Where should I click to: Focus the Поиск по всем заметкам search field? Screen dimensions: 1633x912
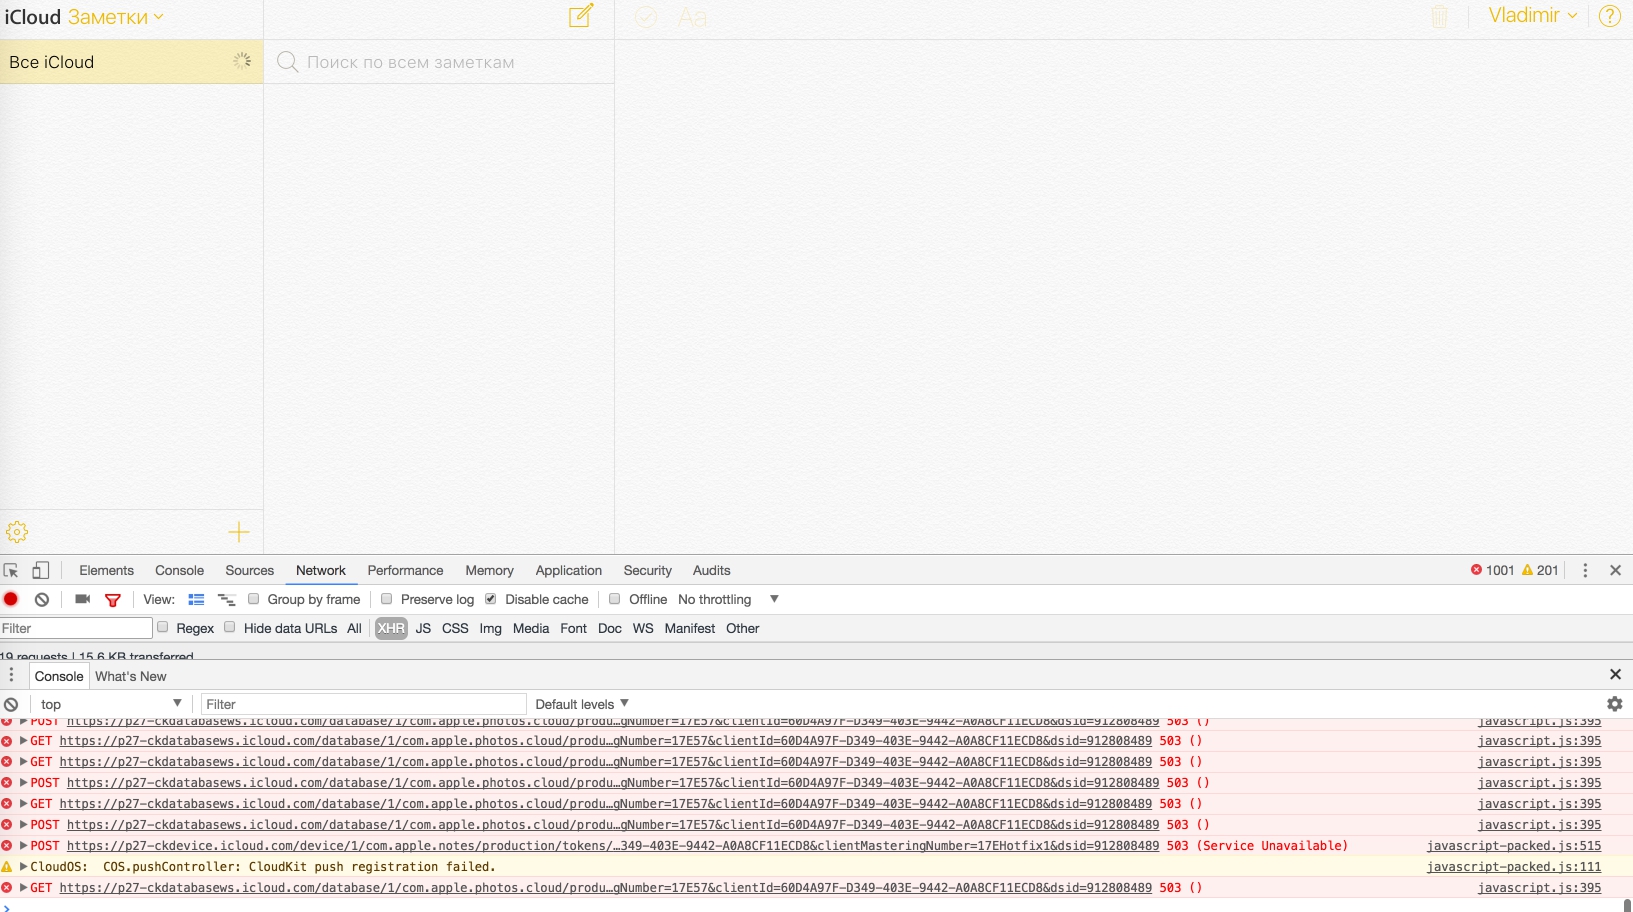pos(439,62)
